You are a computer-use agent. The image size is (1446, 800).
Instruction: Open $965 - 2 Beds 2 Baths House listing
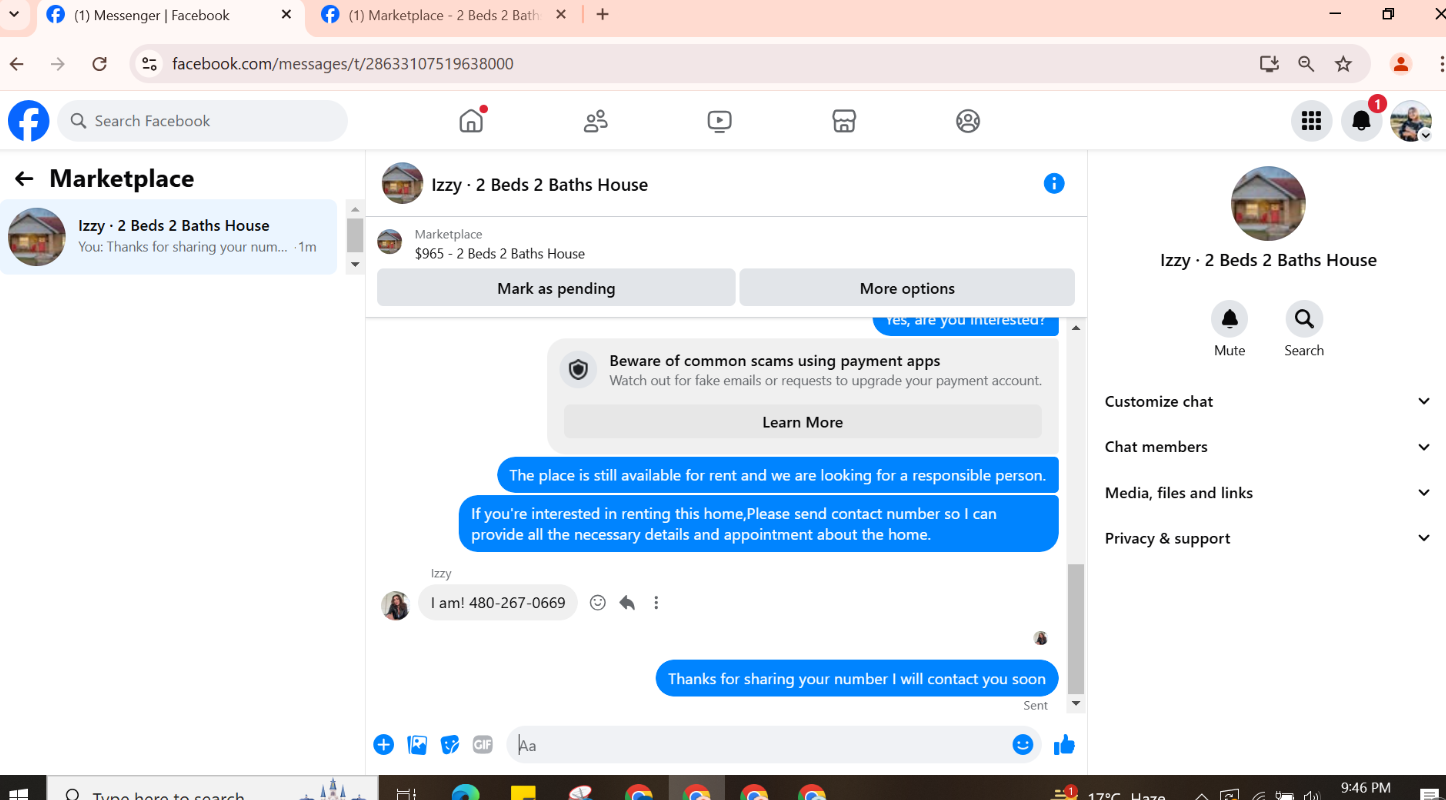coord(500,254)
